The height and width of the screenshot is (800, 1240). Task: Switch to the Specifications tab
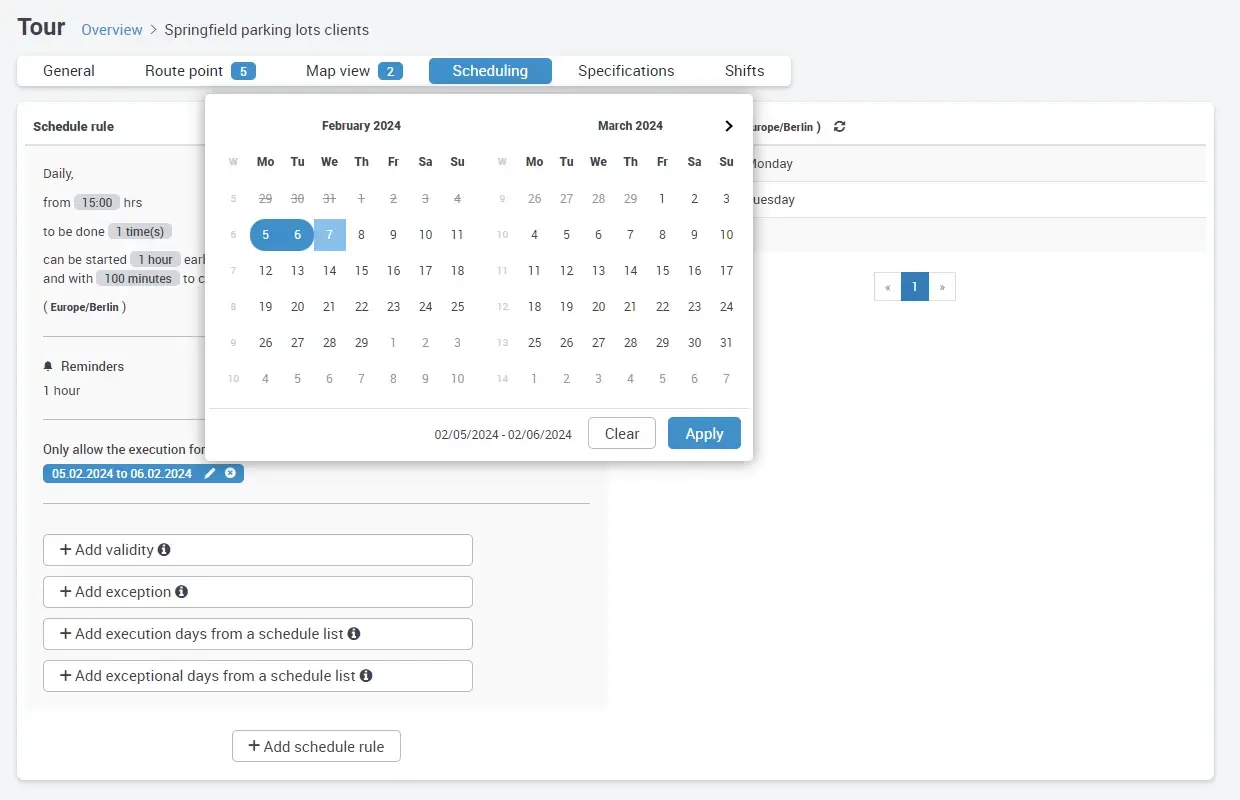pos(626,71)
